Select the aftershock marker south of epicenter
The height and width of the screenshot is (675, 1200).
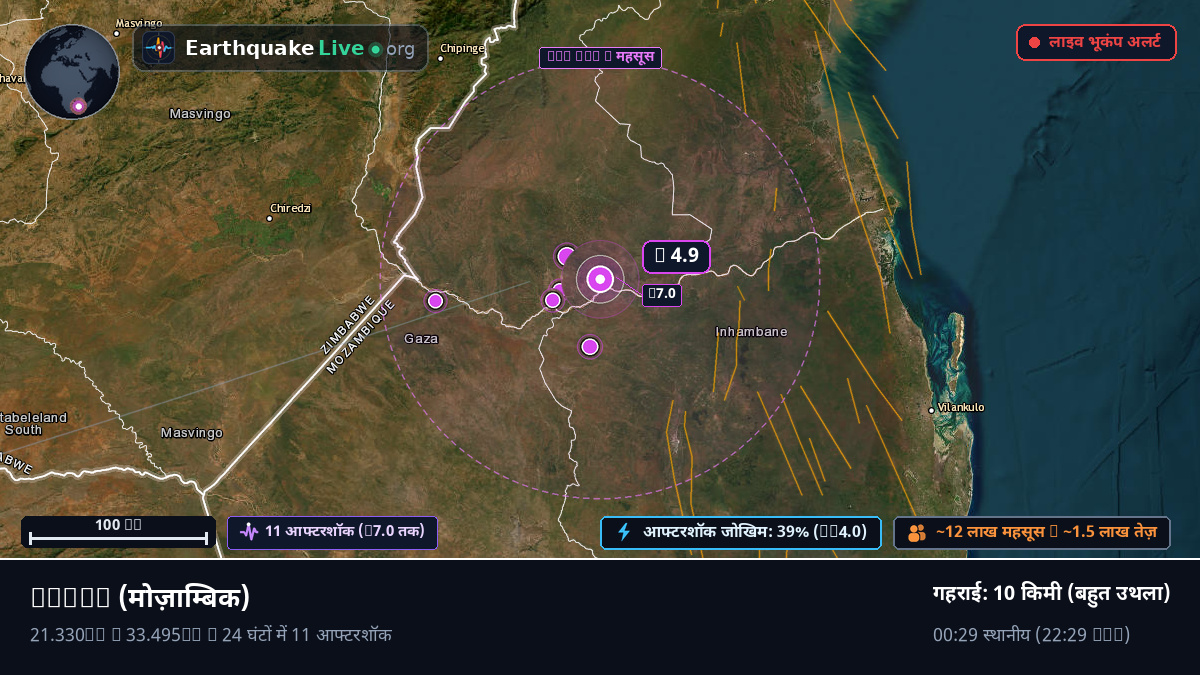click(590, 346)
